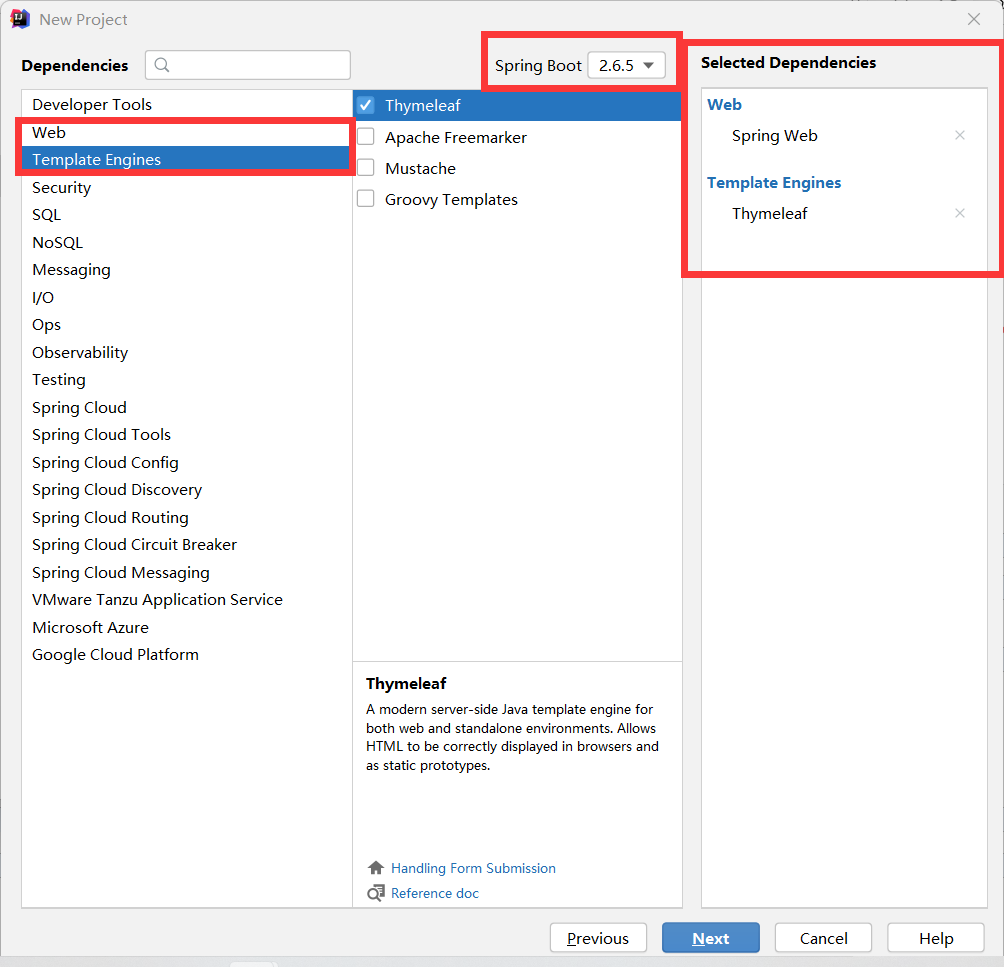This screenshot has width=1004, height=967.
Task: Select the NoSQL category
Action: [x=186, y=243]
